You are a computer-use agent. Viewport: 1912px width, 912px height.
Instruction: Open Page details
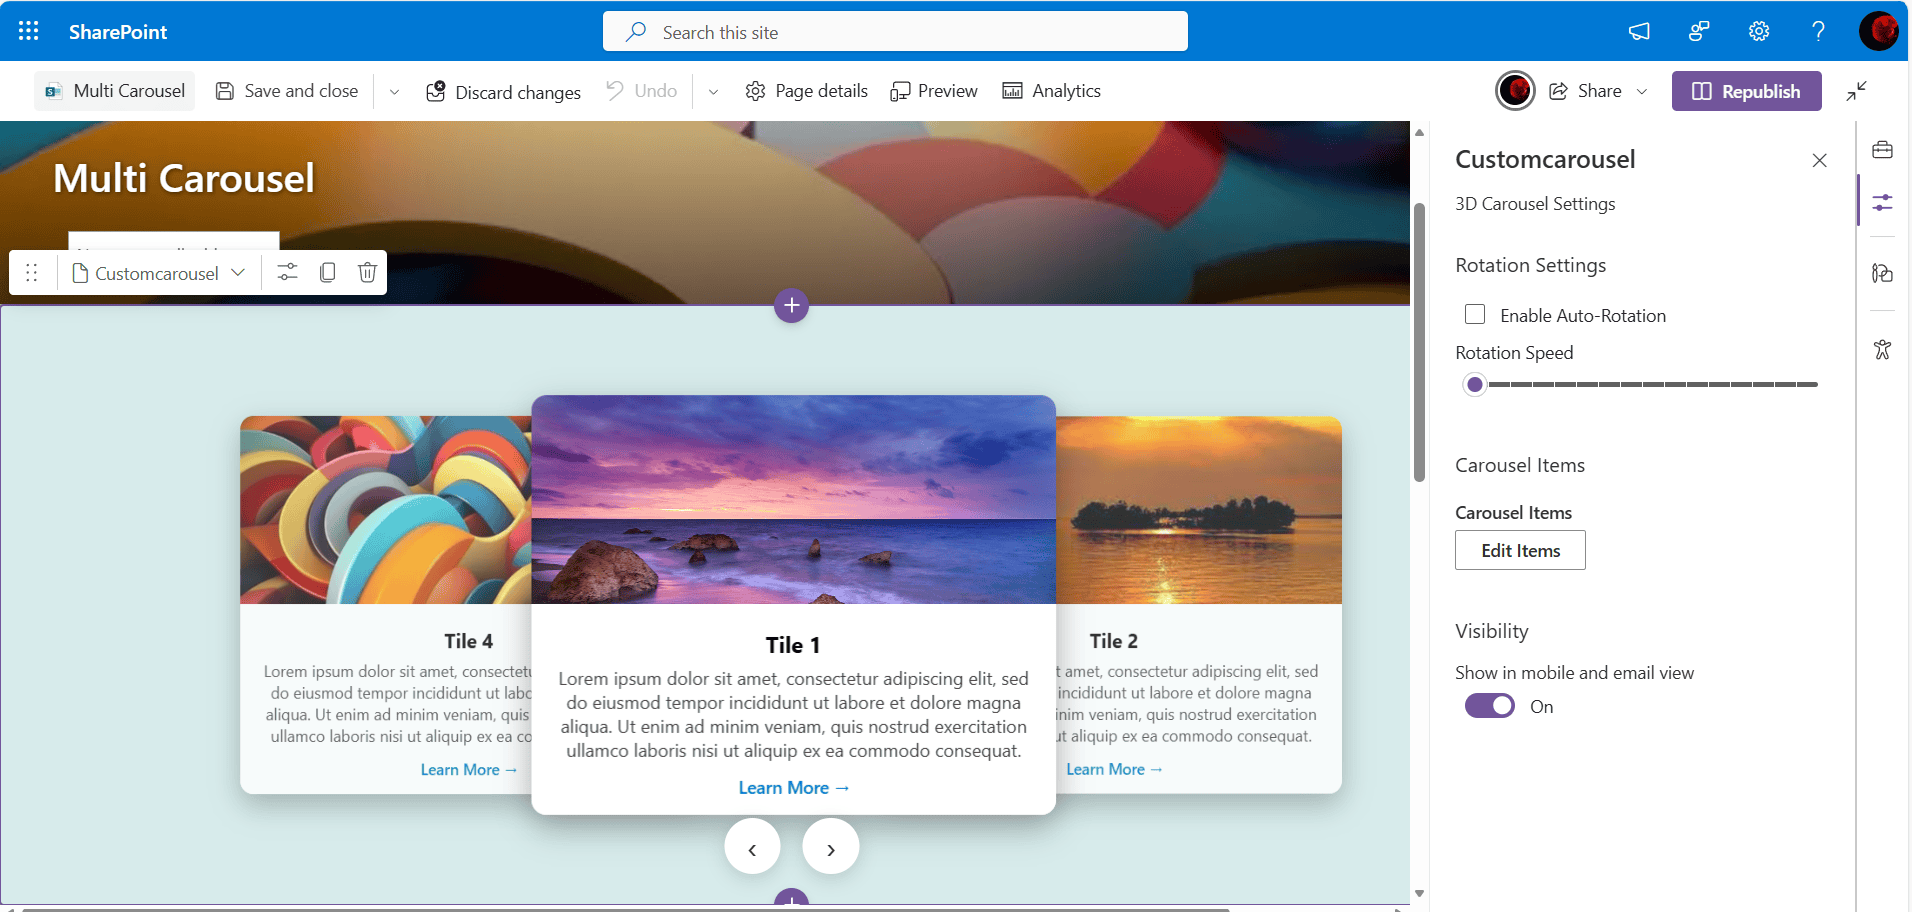807,91
